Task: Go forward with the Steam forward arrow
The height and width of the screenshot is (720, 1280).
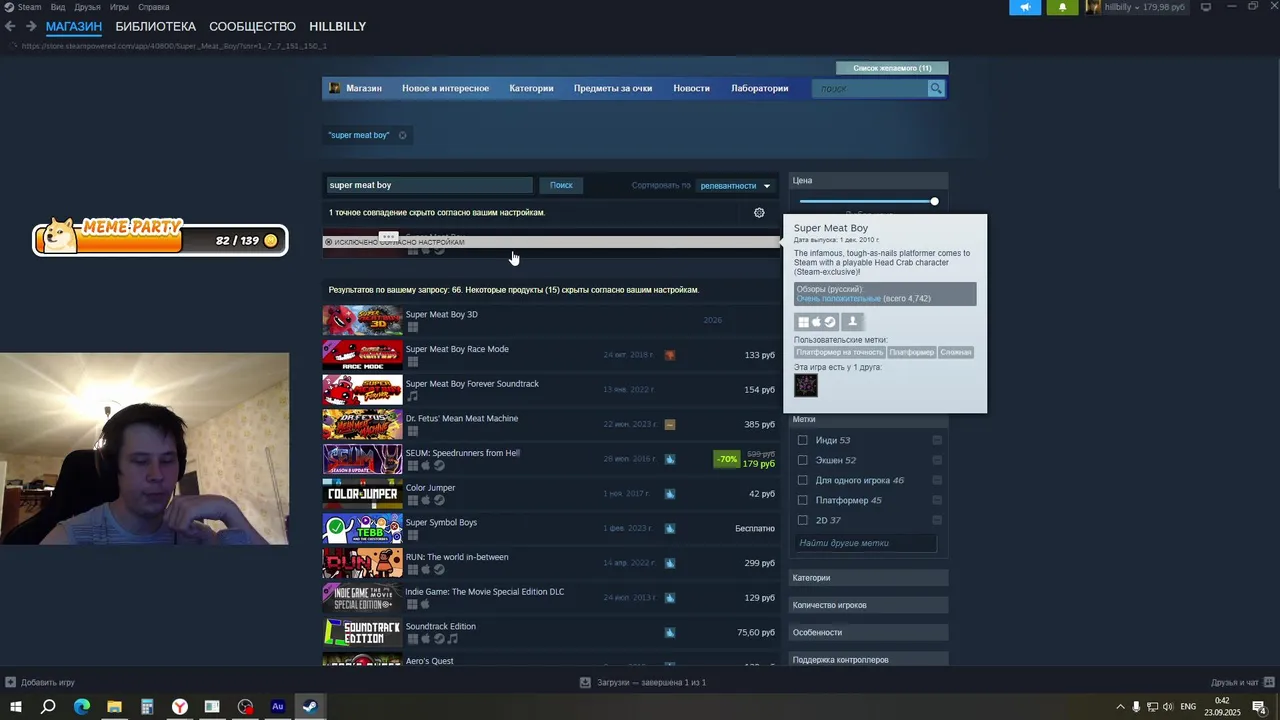Action: click(31, 27)
